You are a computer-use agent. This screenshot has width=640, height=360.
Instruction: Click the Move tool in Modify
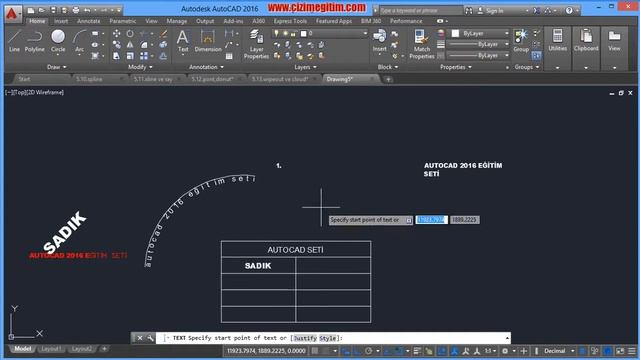coord(116,34)
